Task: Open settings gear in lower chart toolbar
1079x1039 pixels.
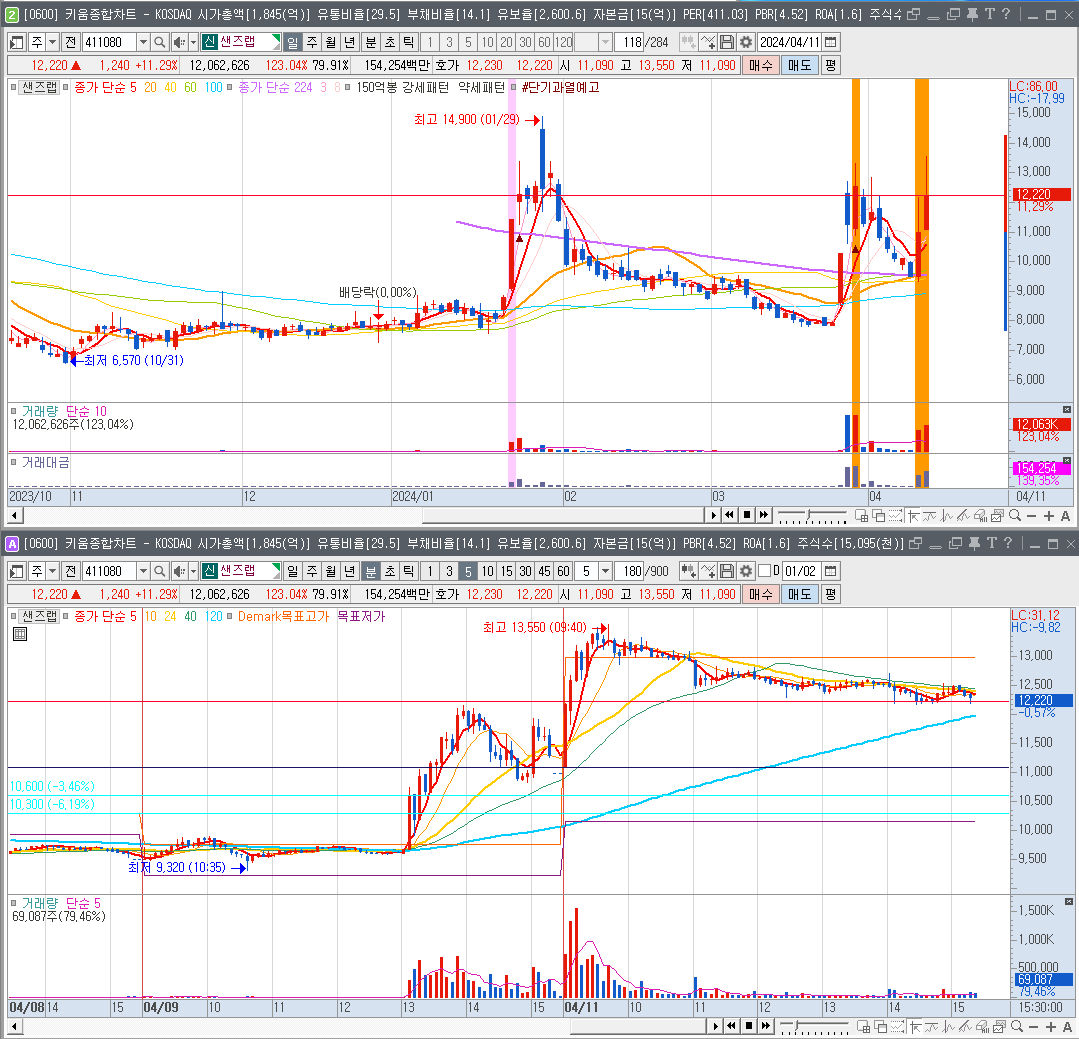Action: pos(746,571)
